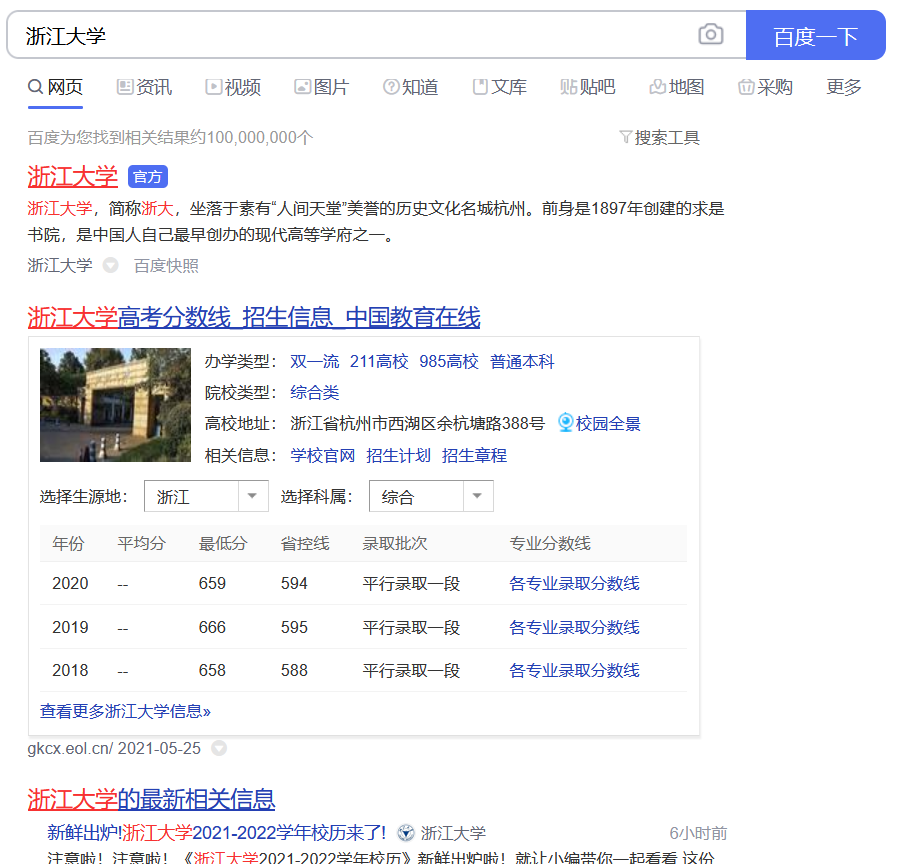Image resolution: width=904 pixels, height=864 pixels.
Task: Select the 网页 tab
Action: 55,87
